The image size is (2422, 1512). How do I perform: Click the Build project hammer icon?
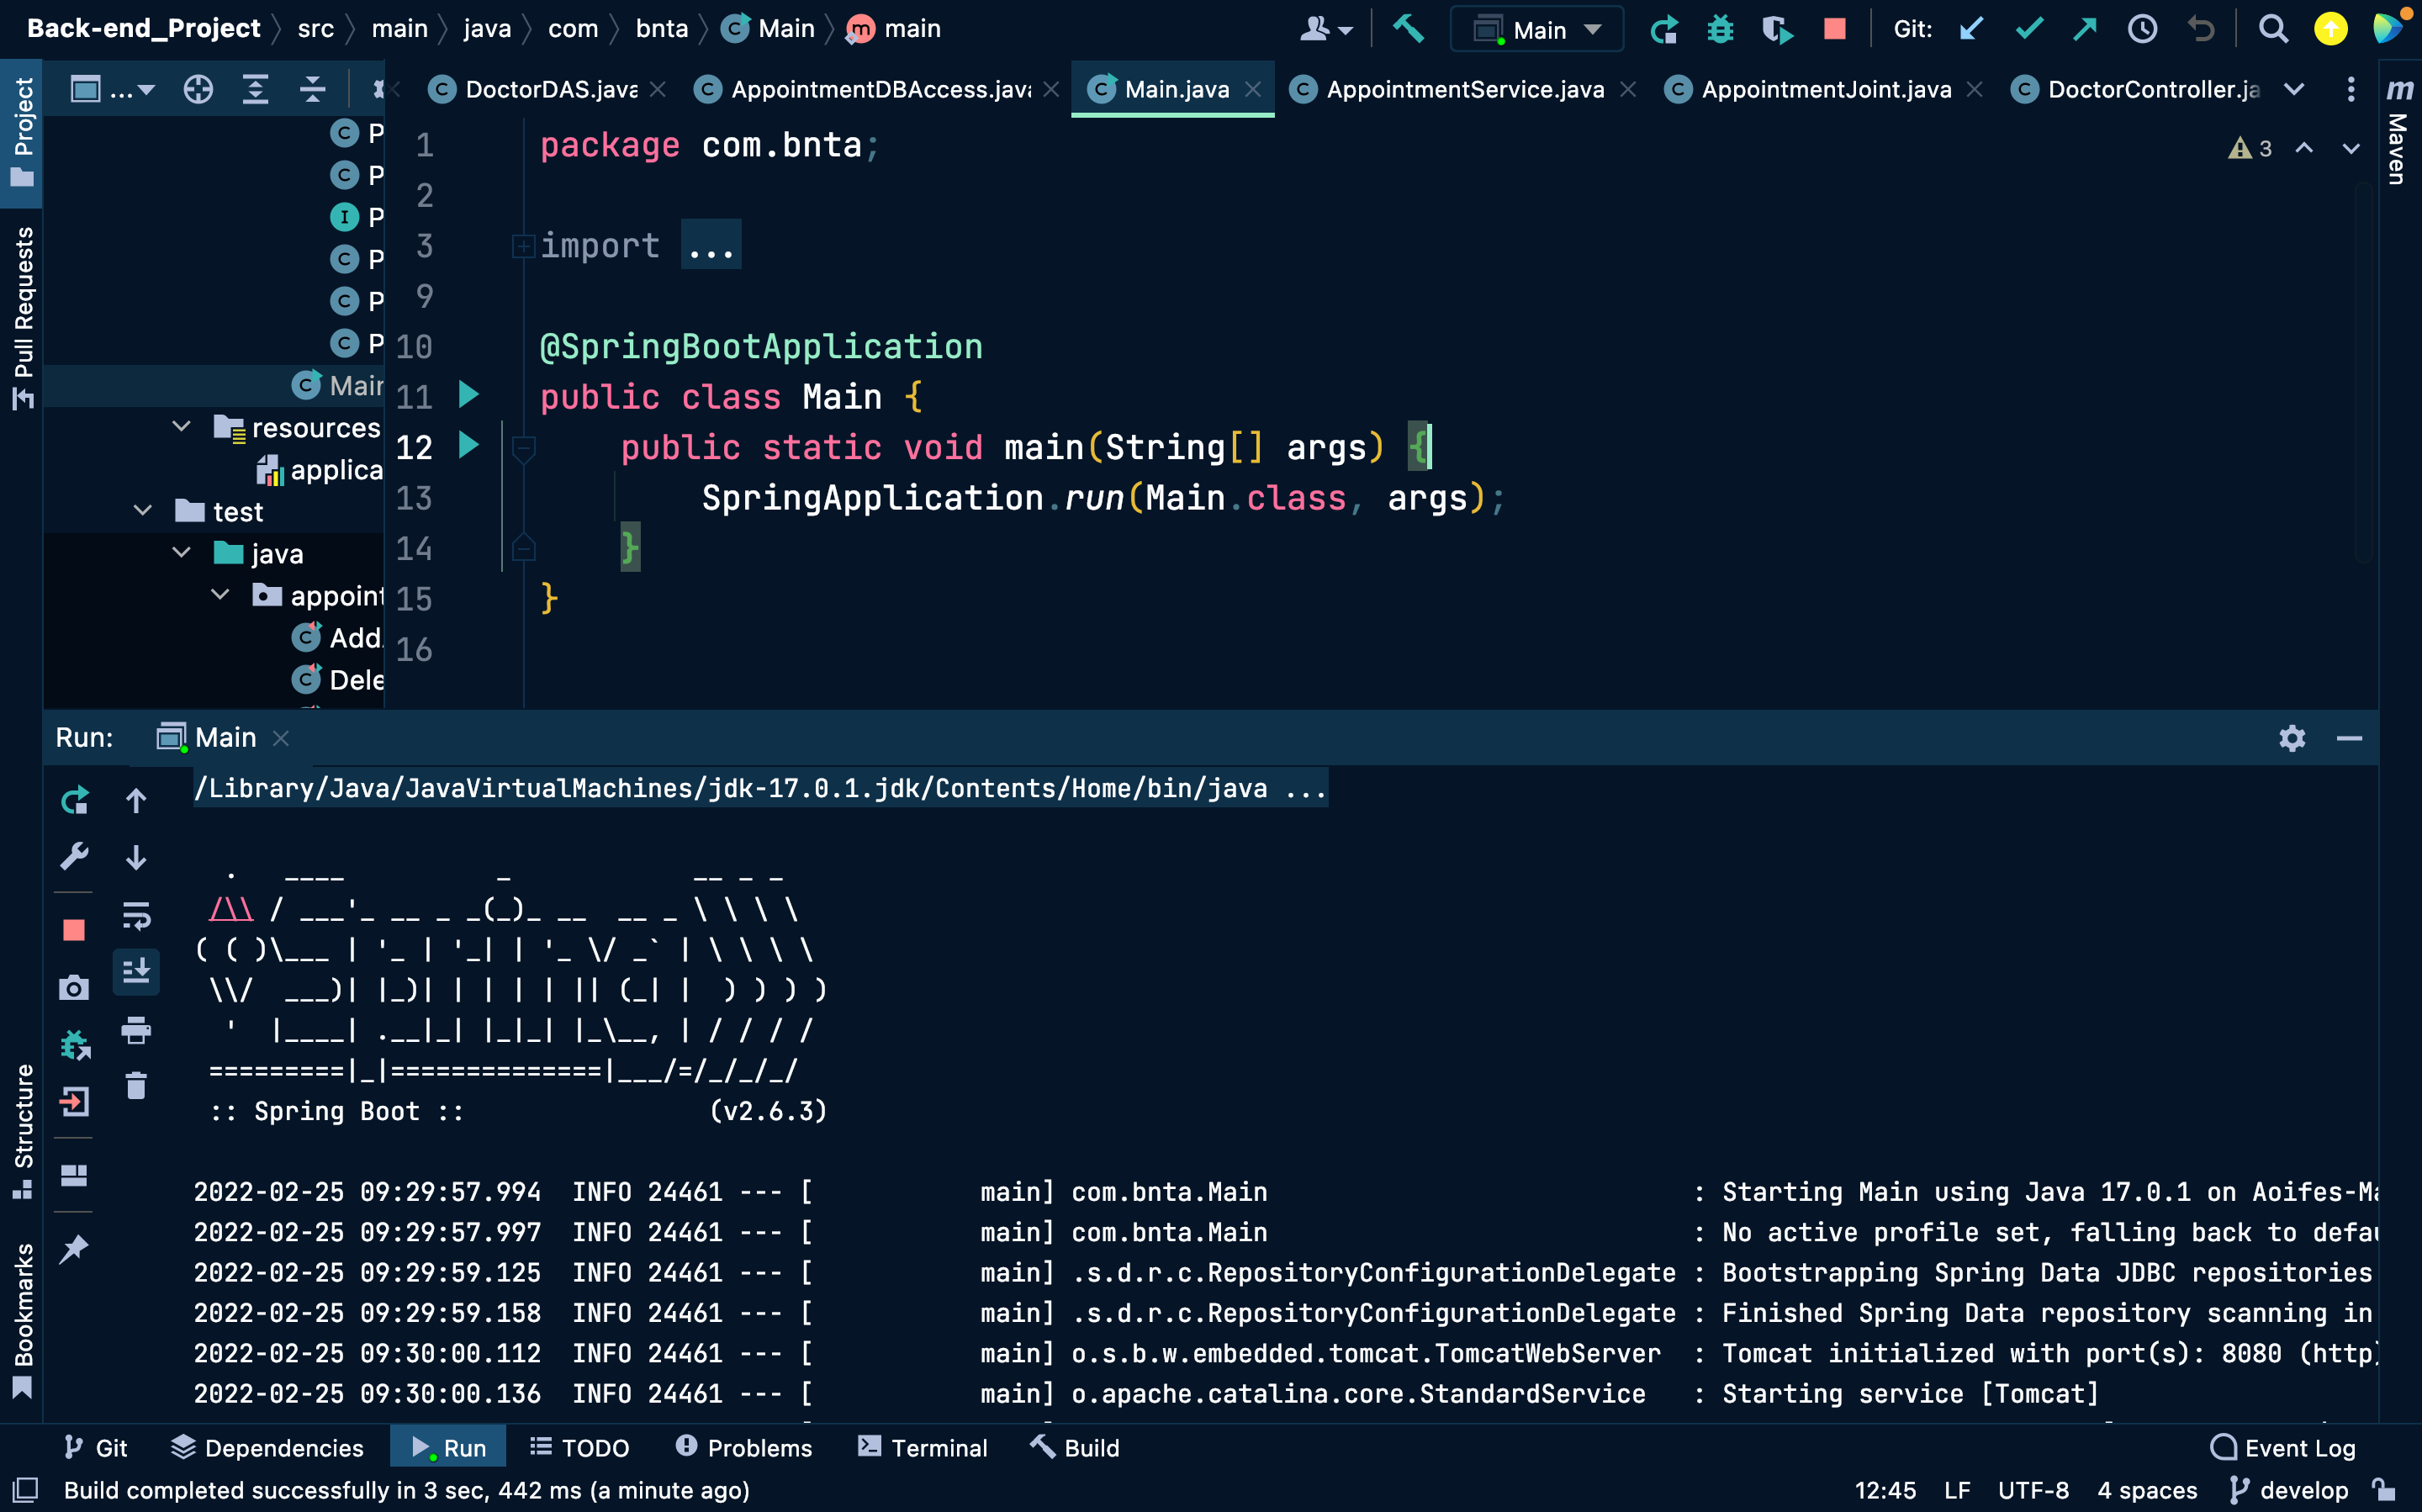1408,28
